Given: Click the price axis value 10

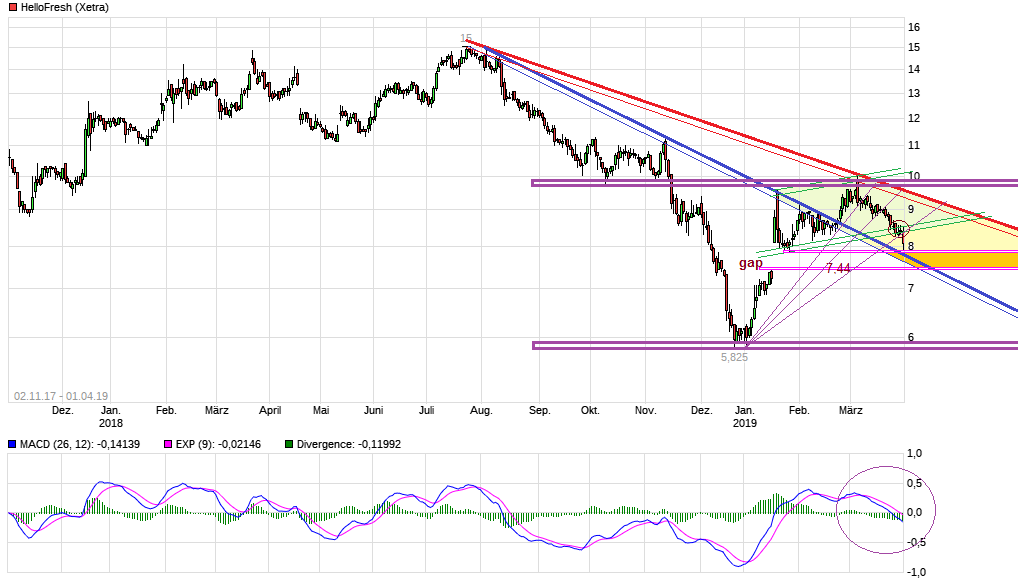Looking at the screenshot, I should (x=914, y=176).
